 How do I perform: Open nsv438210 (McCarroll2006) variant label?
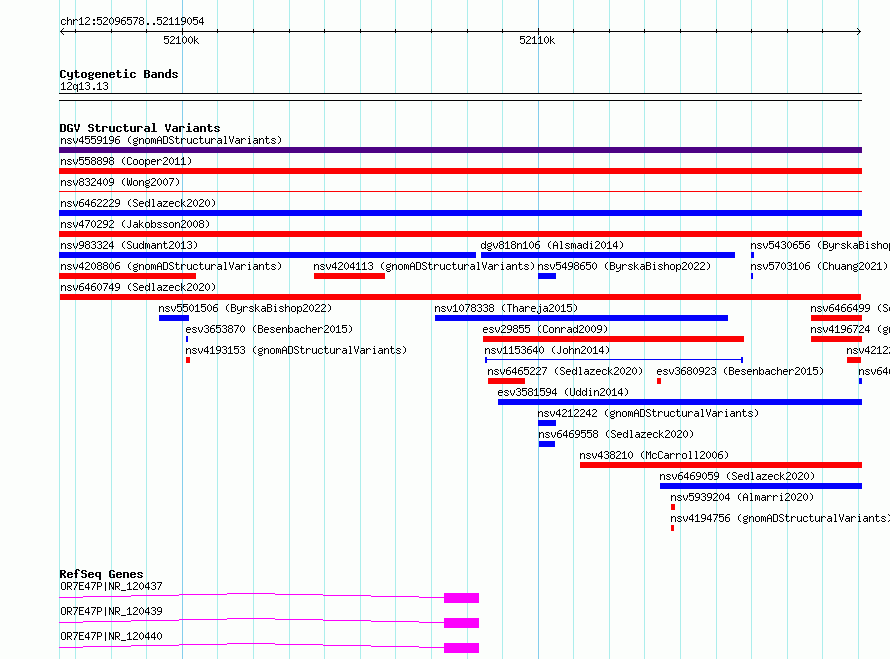tap(654, 455)
